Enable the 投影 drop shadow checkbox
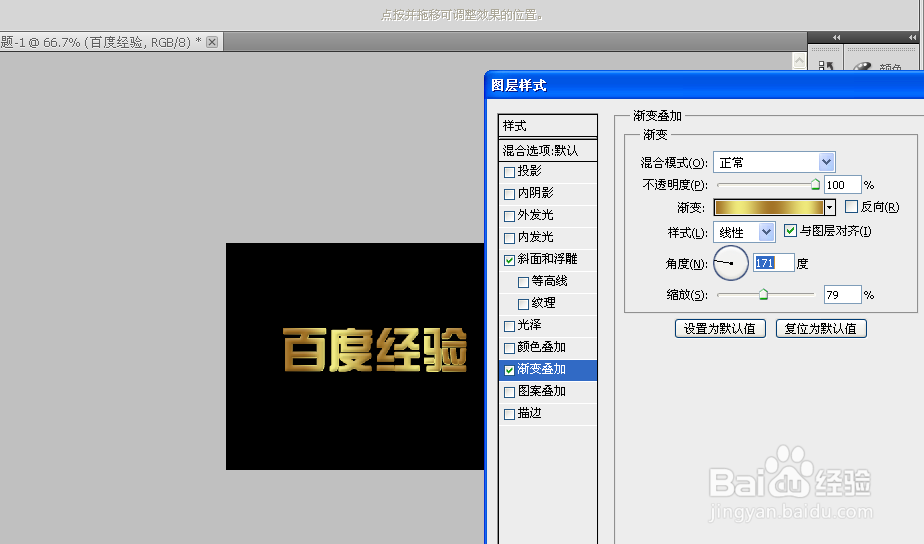Screen dimensions: 924x544 (x=510, y=172)
